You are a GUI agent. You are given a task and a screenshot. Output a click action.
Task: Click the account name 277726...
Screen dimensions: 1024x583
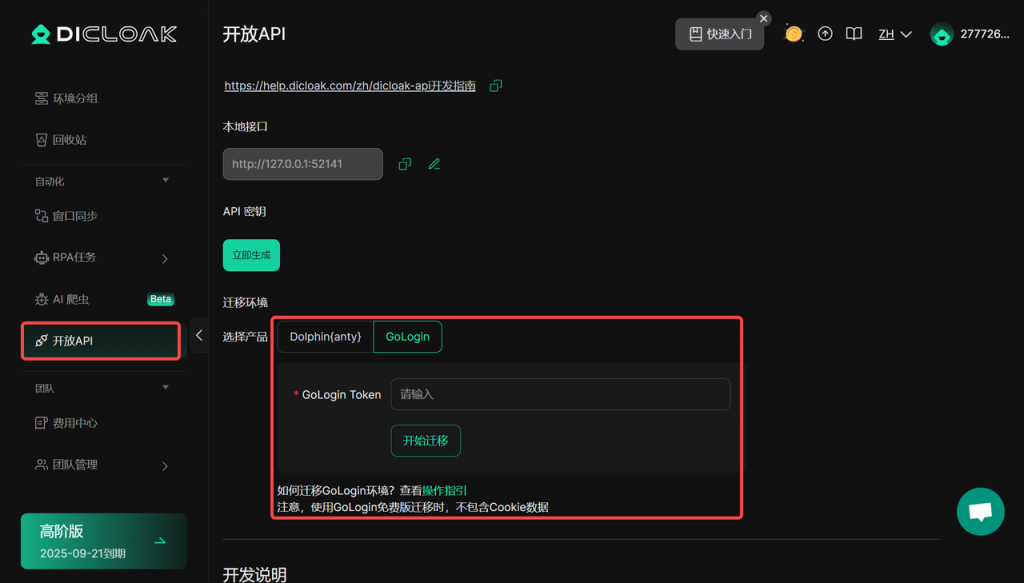tap(984, 34)
